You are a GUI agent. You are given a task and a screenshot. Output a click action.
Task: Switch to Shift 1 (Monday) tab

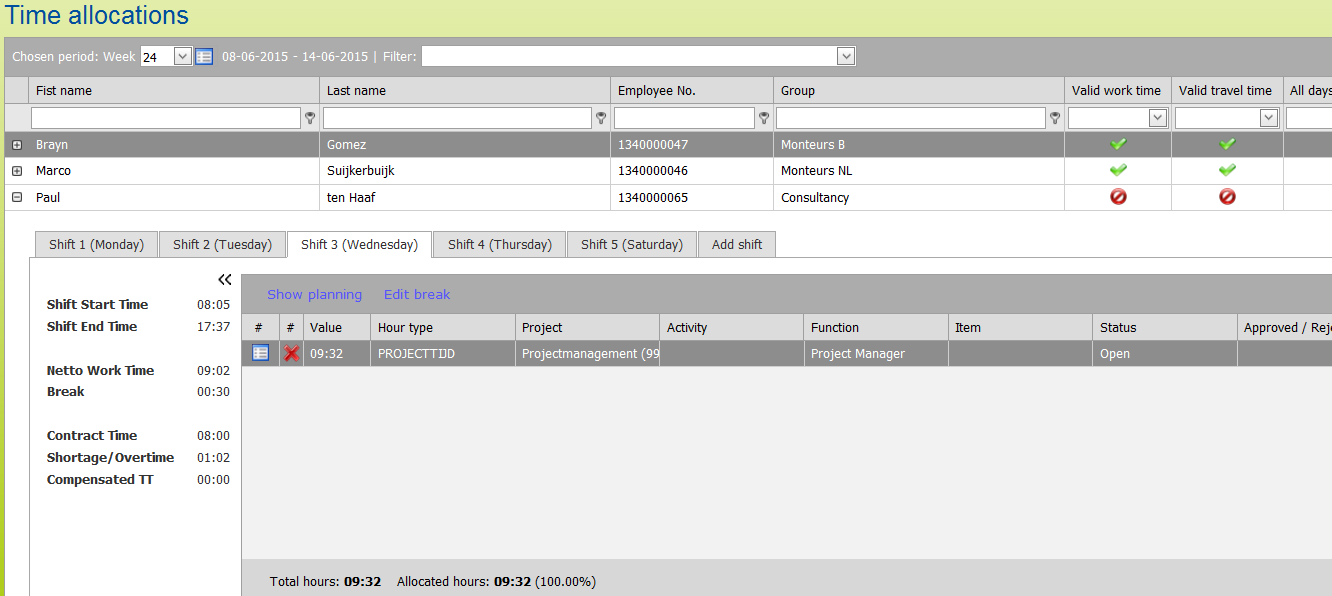96,245
